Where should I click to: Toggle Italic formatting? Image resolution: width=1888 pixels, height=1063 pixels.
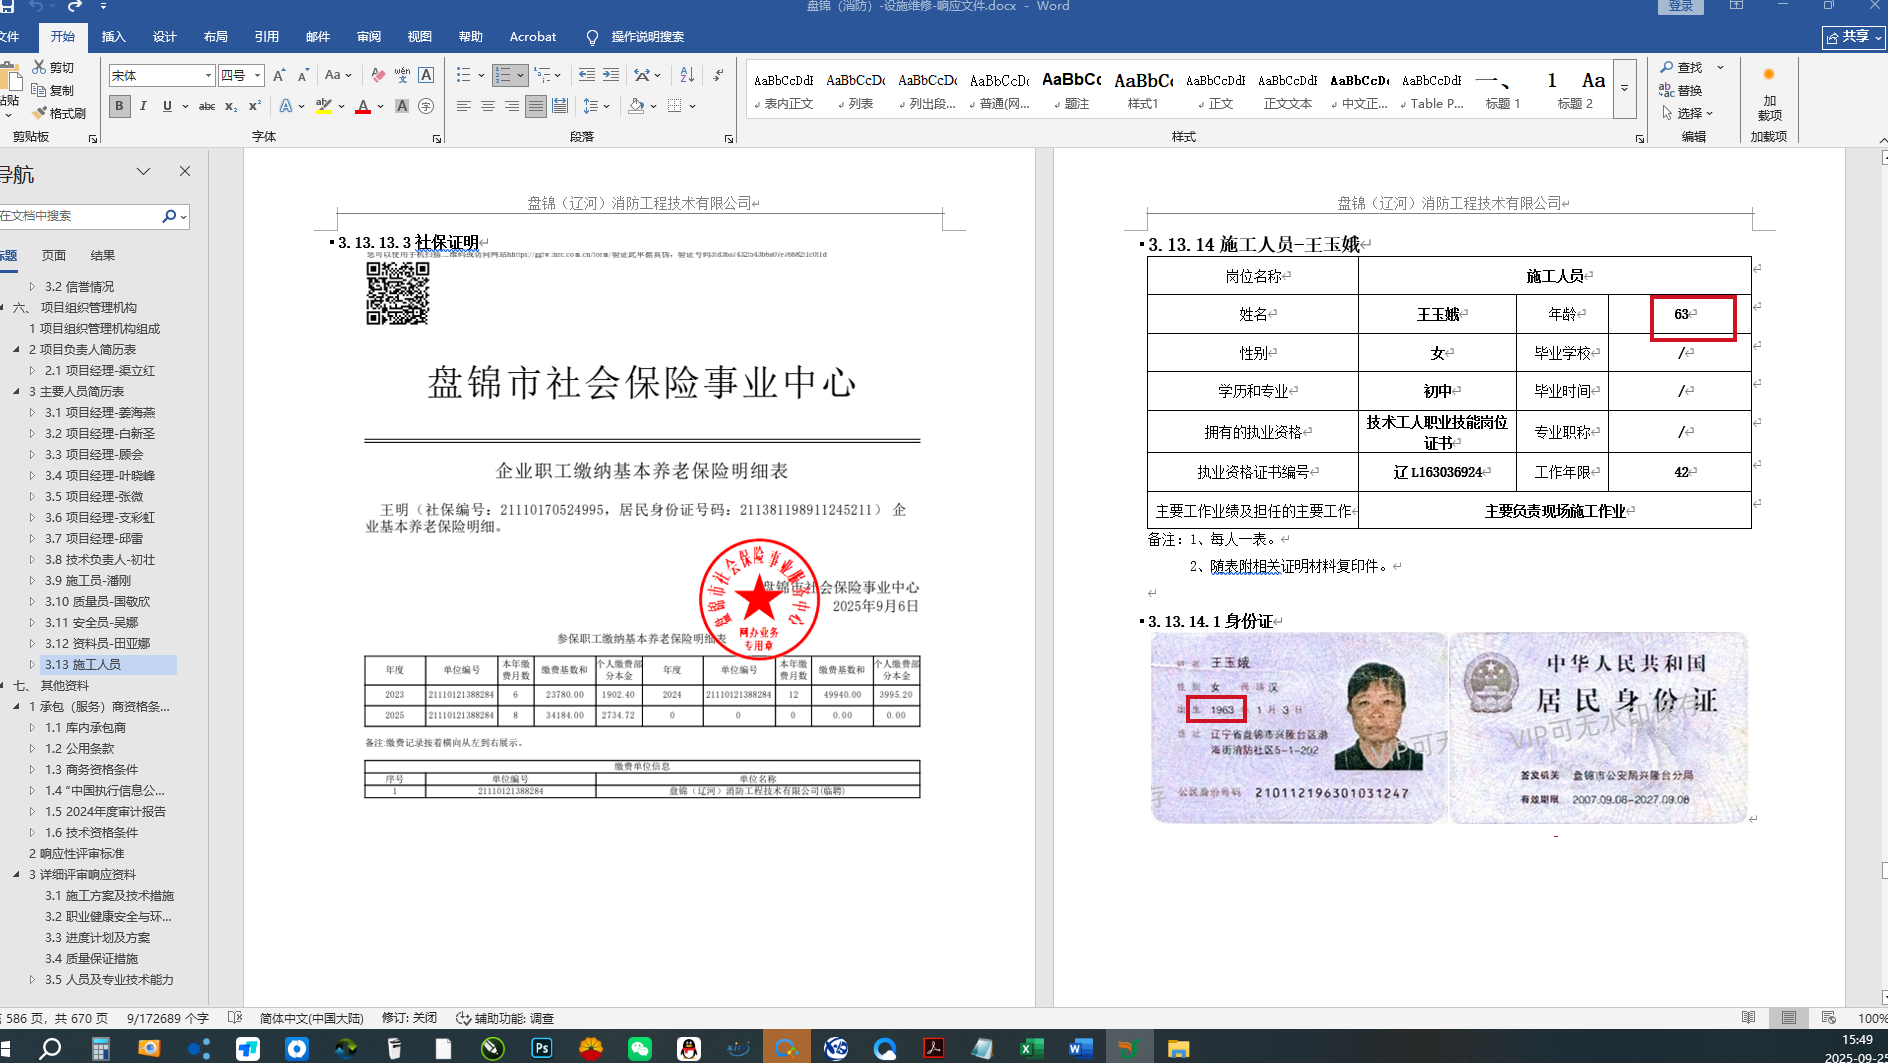point(143,106)
